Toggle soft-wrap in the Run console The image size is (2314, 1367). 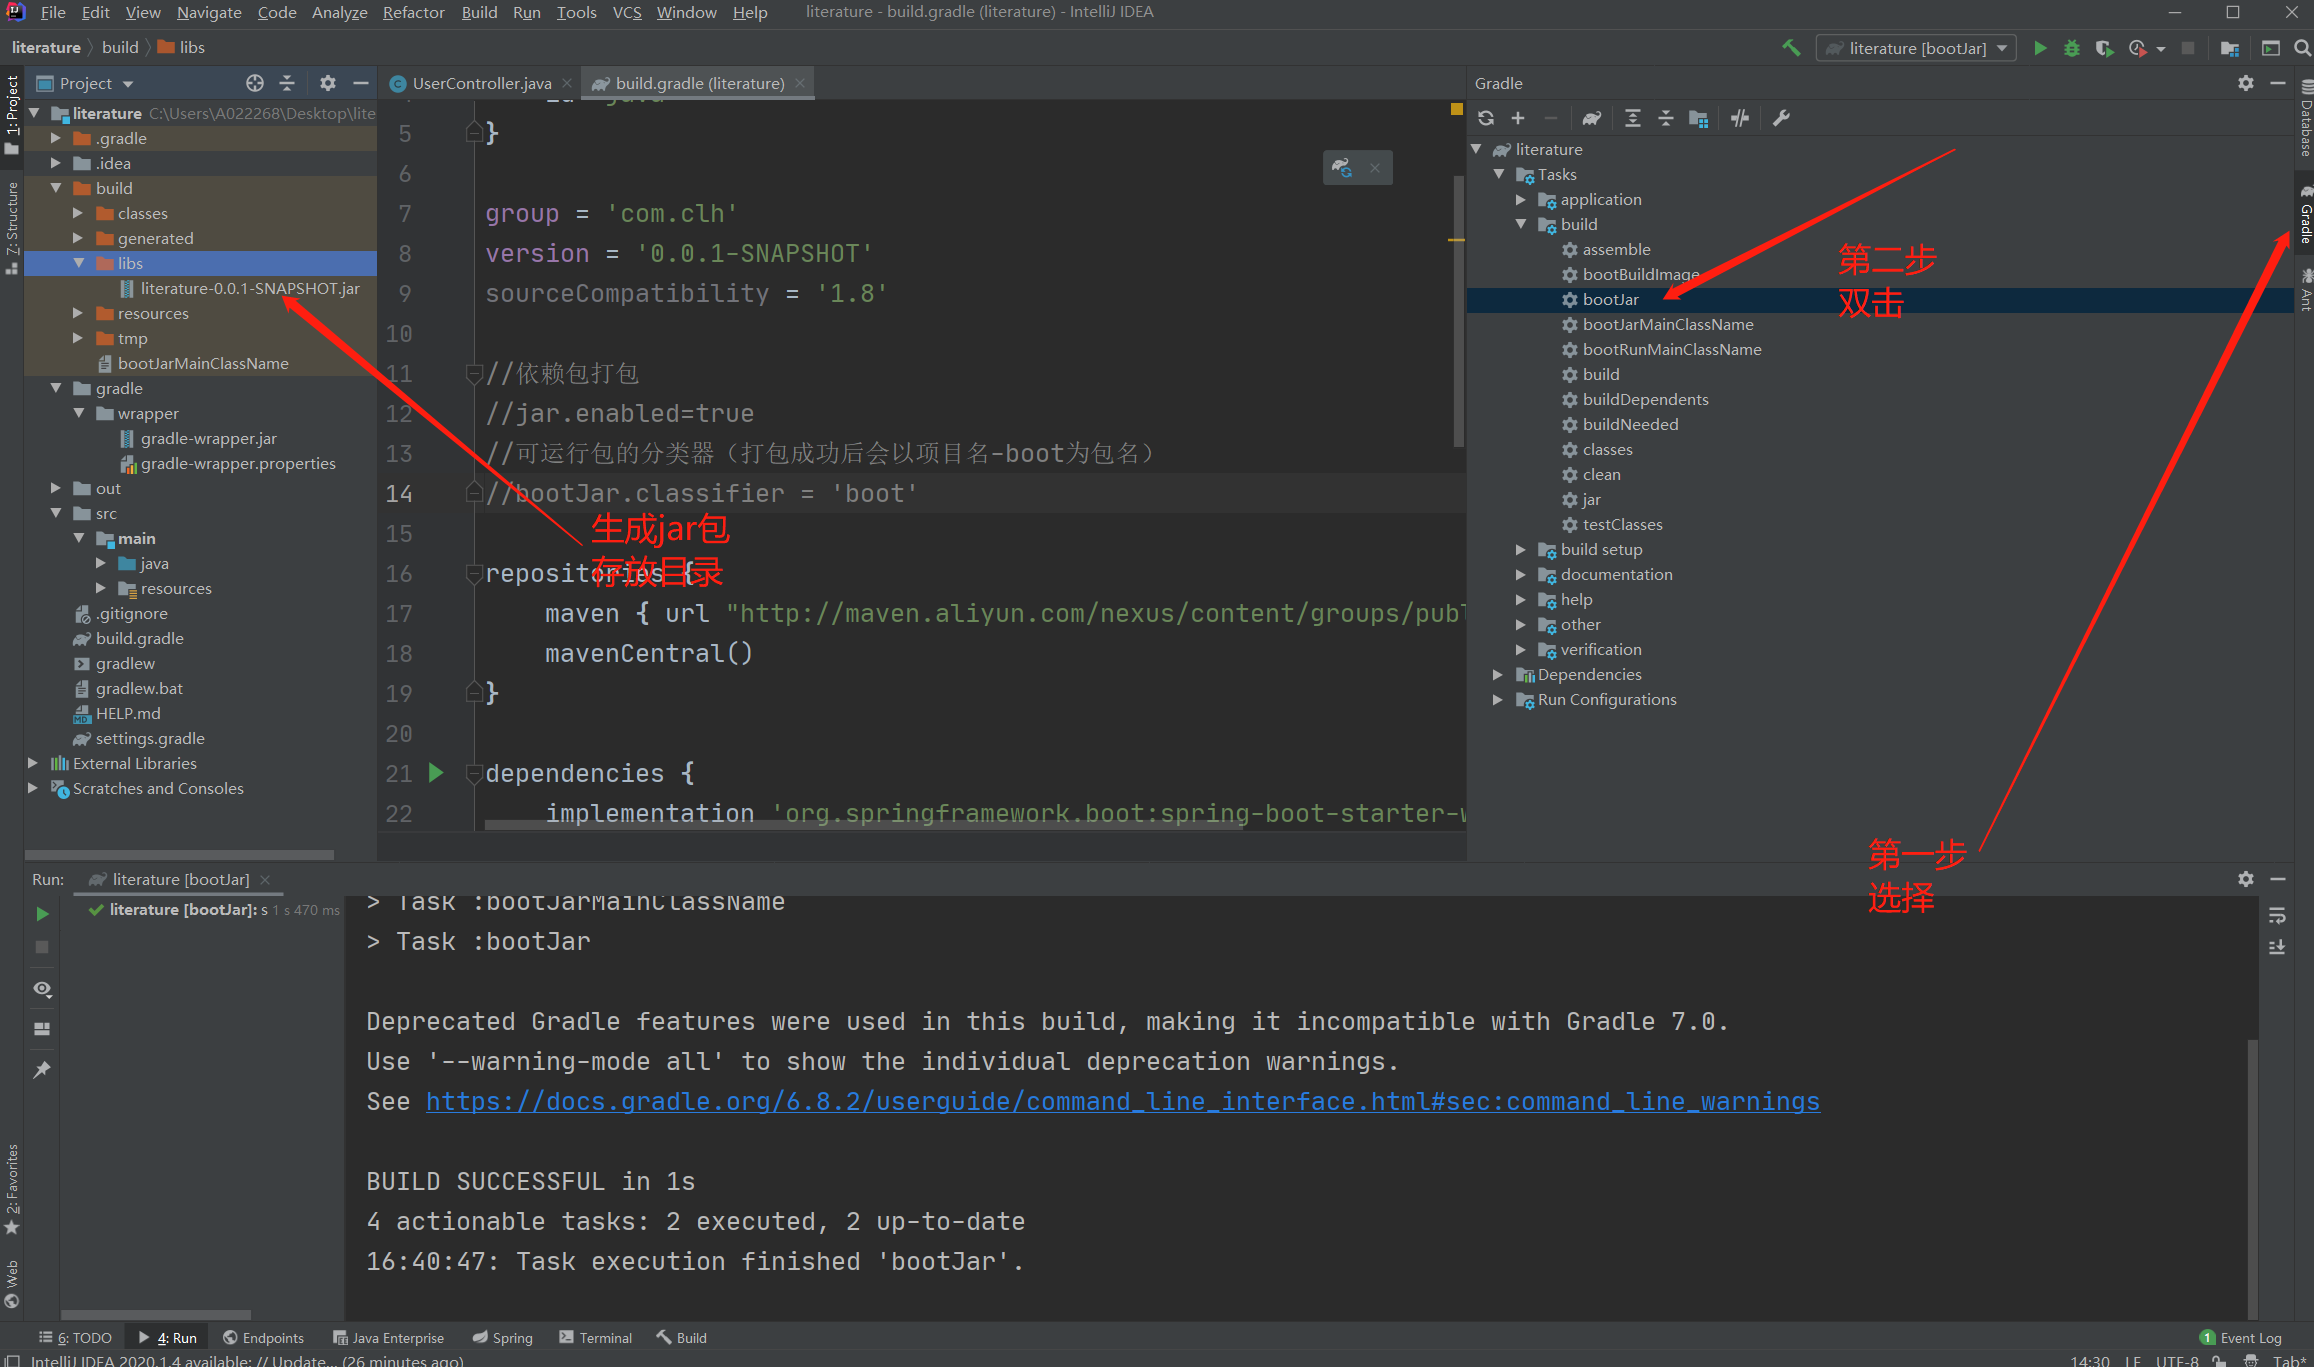tap(2277, 915)
